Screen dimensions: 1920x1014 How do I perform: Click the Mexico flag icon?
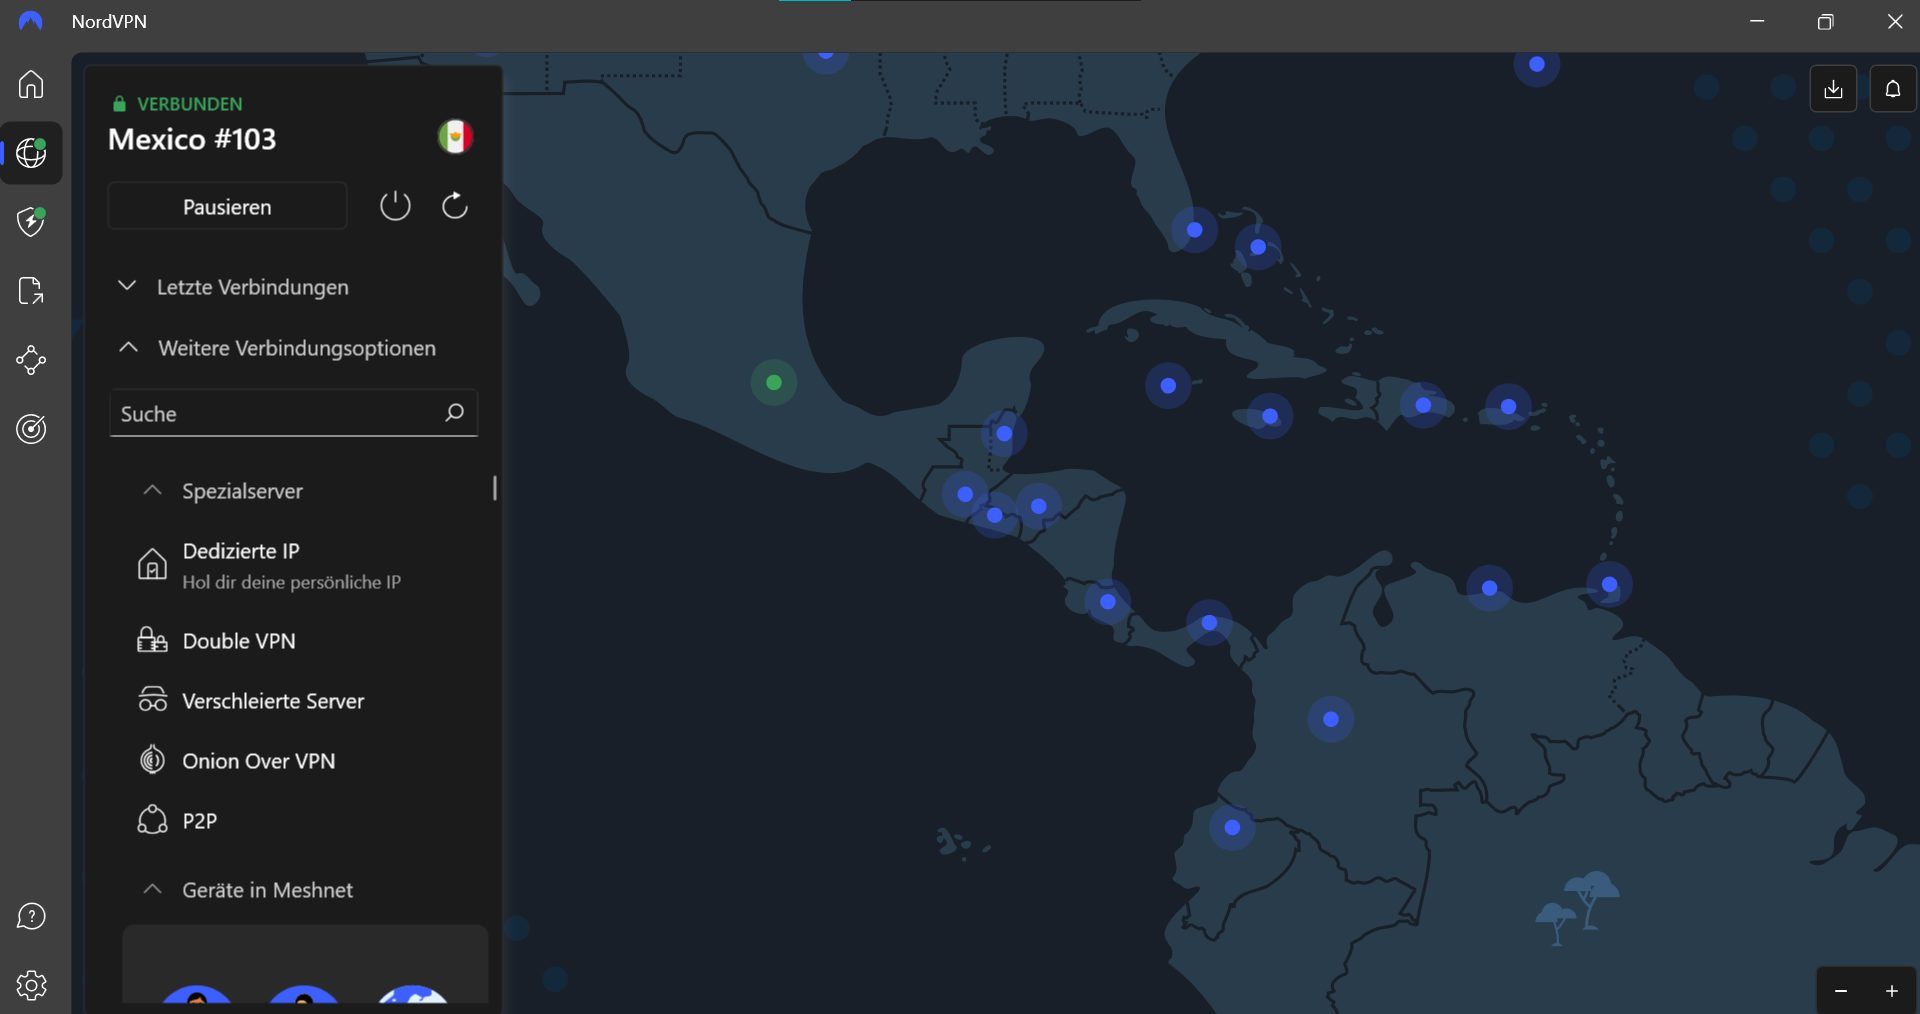click(455, 136)
